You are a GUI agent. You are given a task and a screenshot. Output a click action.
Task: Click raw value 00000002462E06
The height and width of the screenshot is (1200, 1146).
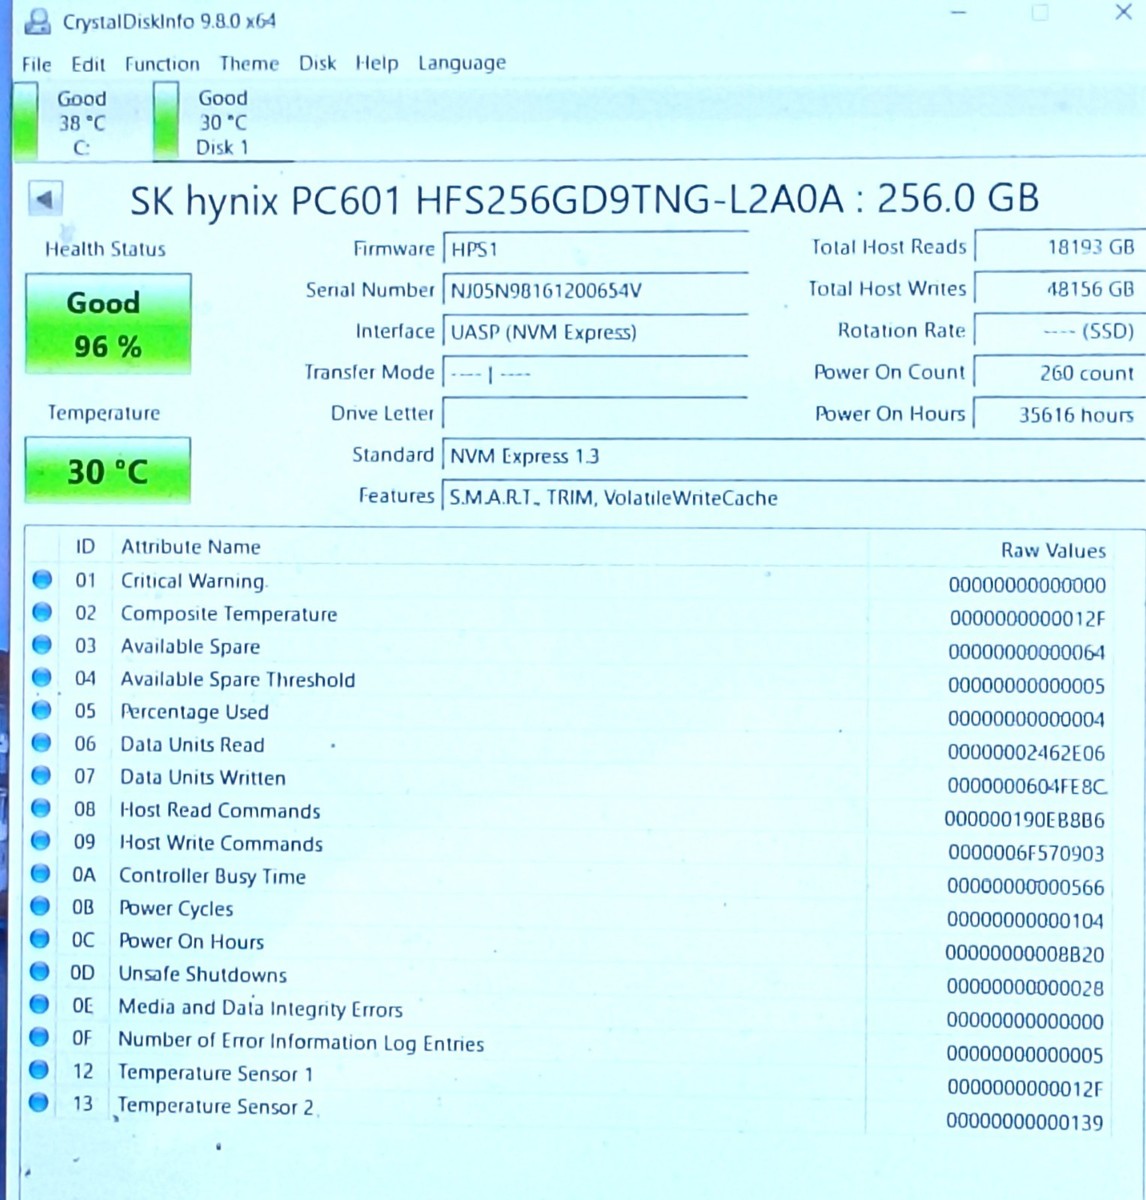[1026, 753]
